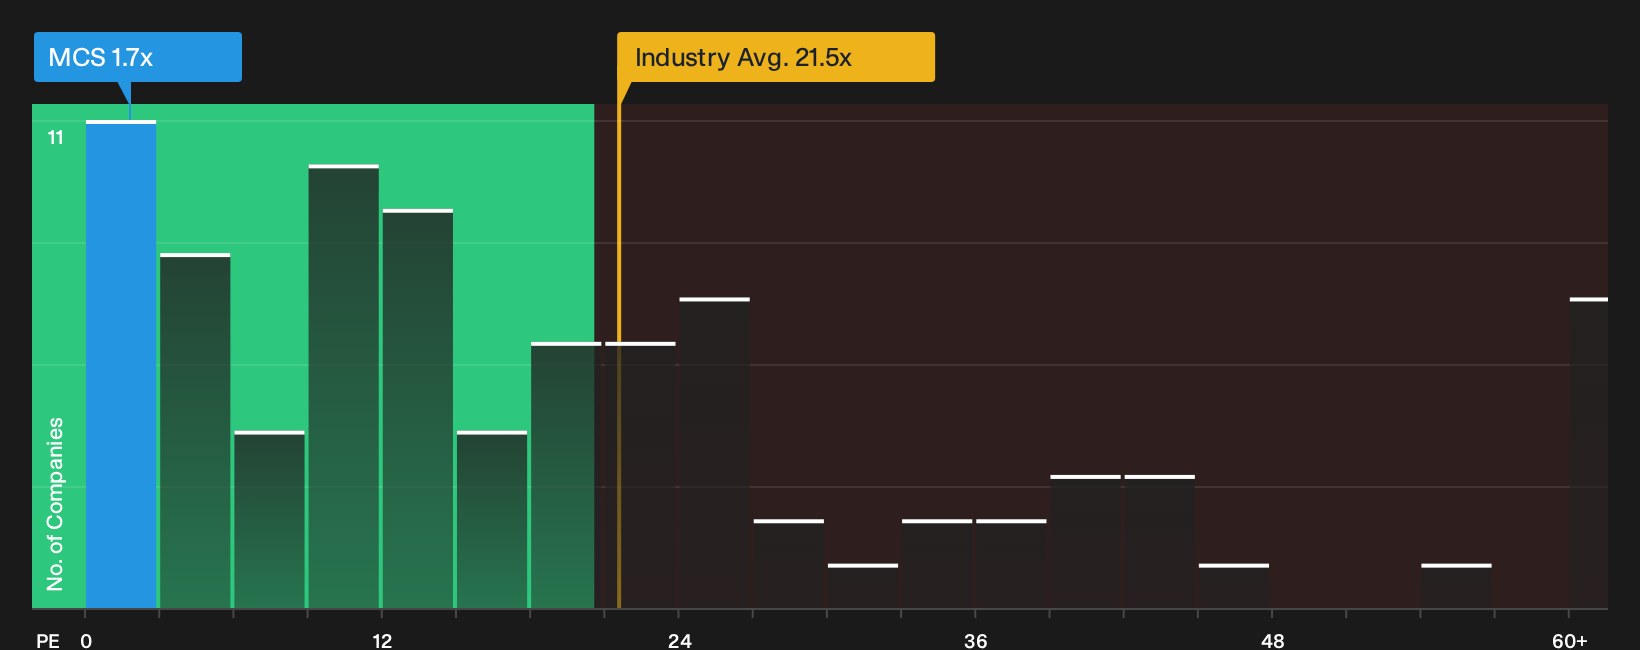Image resolution: width=1640 pixels, height=650 pixels.
Task: Select the bar for PE 15 to 18
Action: (x=492, y=520)
